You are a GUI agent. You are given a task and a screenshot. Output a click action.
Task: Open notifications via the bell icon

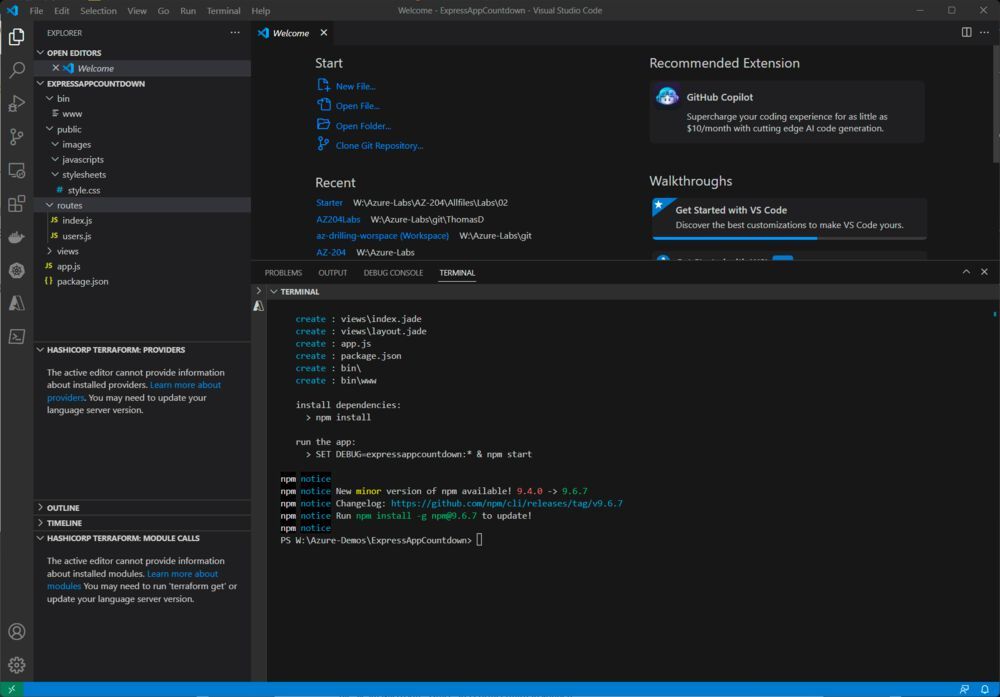986,688
